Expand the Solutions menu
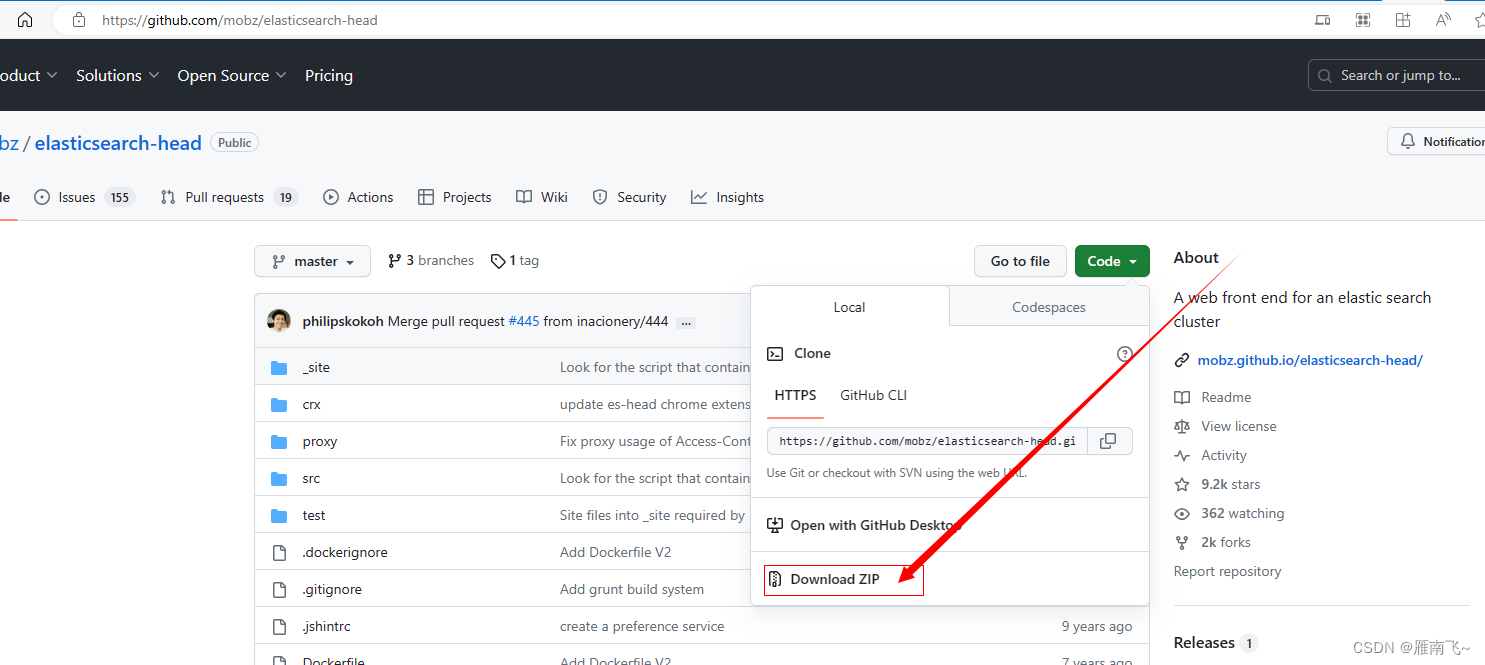Screen dimensions: 1485x665 tap(117, 75)
